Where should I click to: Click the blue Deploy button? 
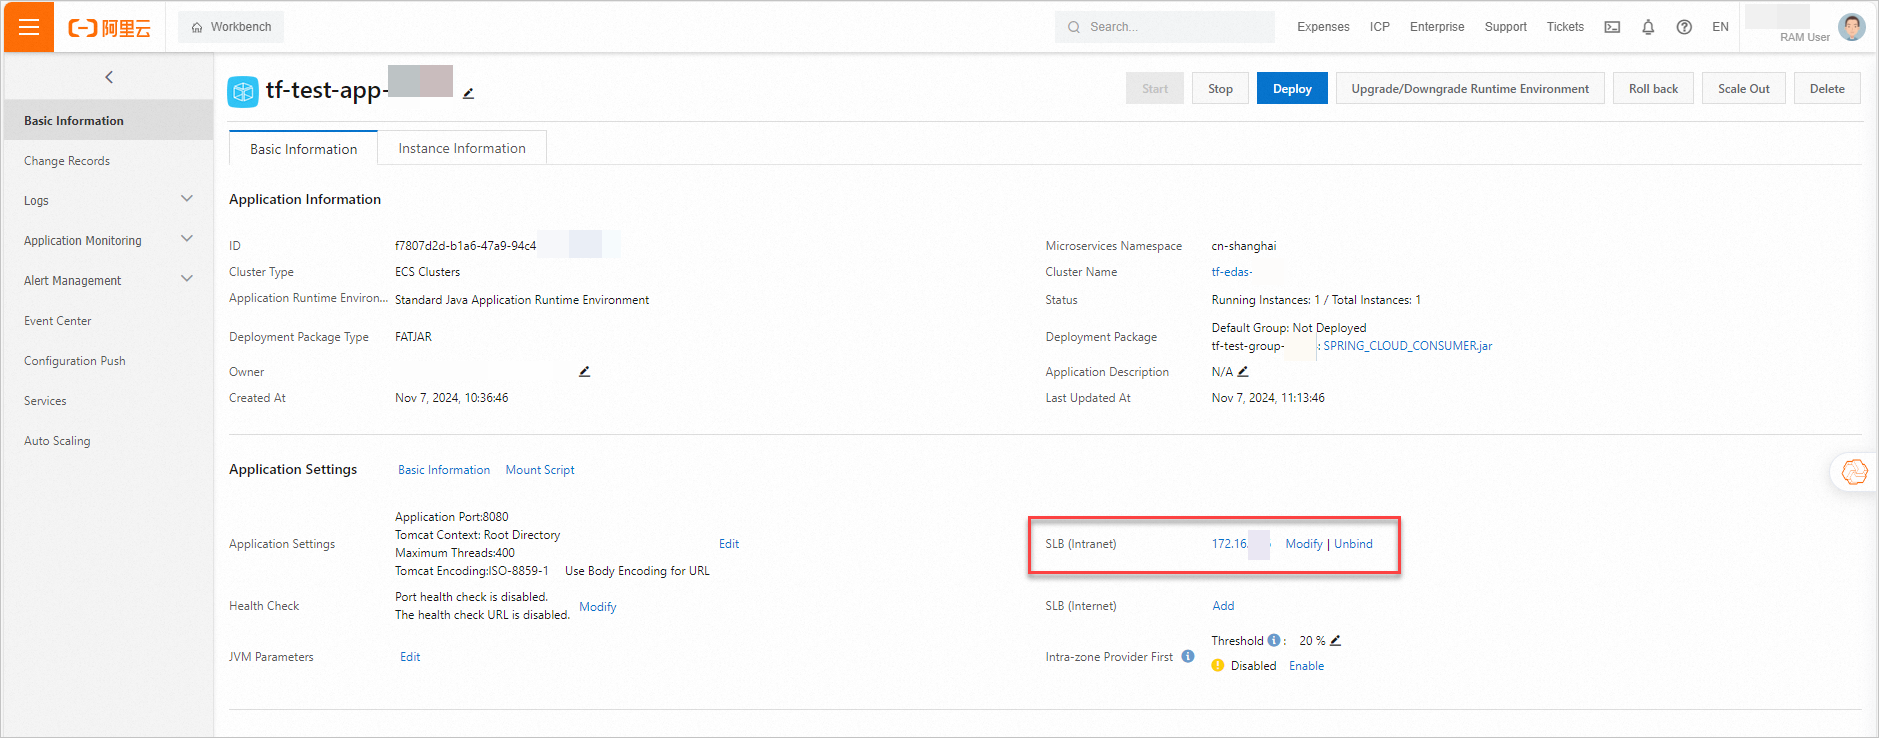pos(1292,88)
